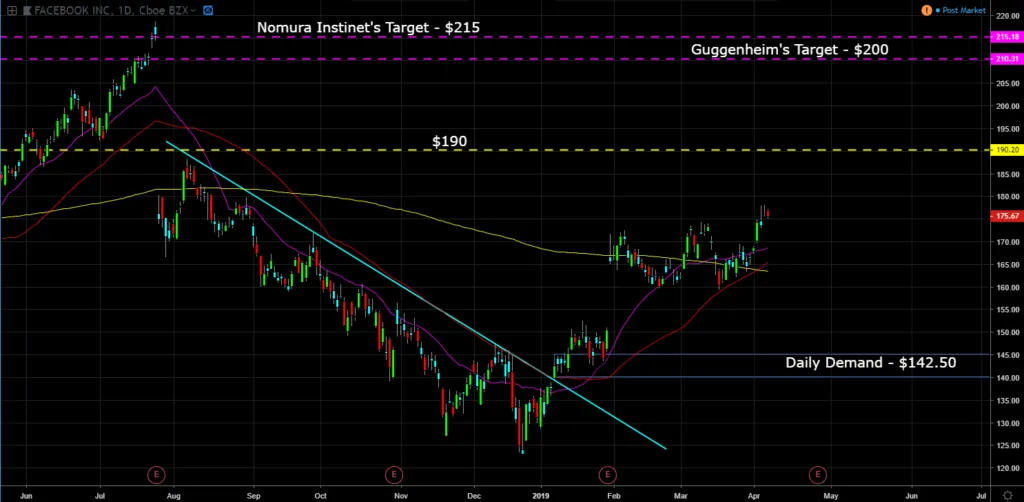Viewport: 1024px width, 502px height.
Task: Select the "Daily Demand - $142.50" annotation
Action: [871, 363]
